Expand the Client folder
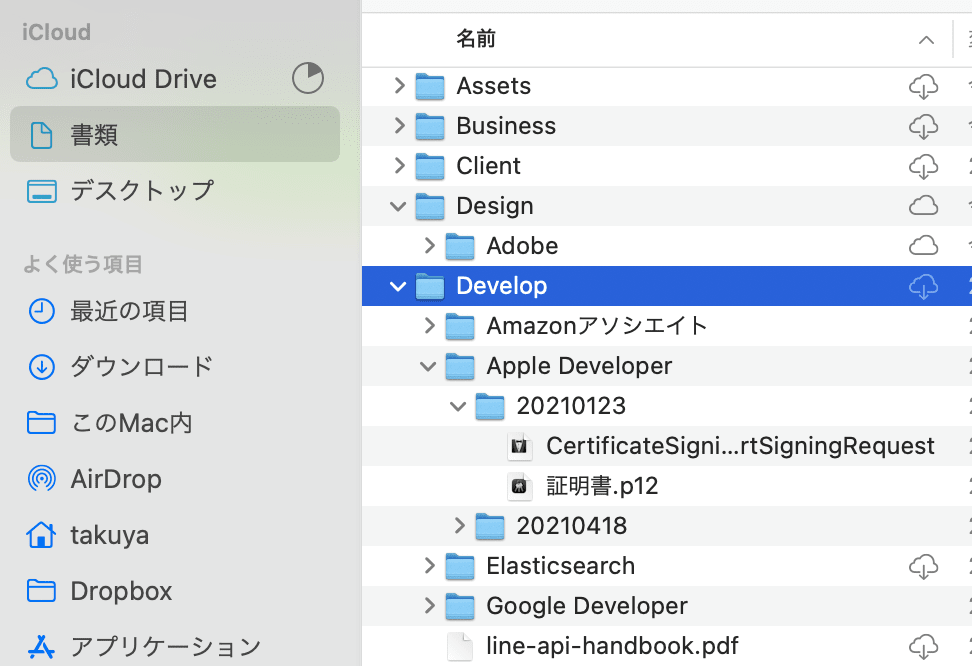This screenshot has height=666, width=972. pyautogui.click(x=399, y=166)
